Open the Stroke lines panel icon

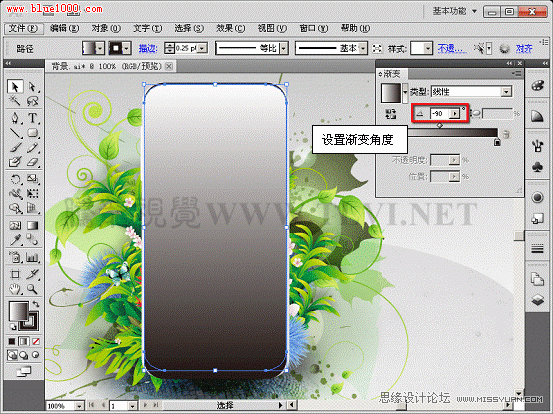pos(537,249)
